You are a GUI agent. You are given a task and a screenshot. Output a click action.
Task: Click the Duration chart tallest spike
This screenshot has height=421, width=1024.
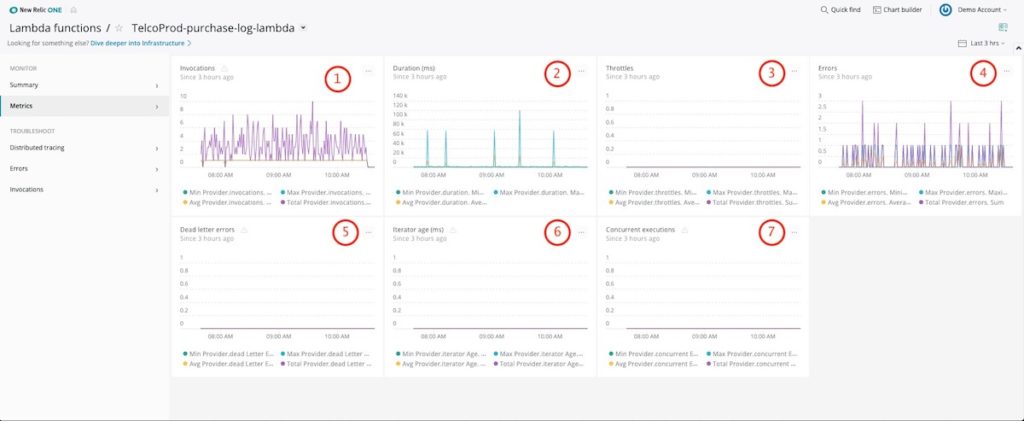[520, 137]
